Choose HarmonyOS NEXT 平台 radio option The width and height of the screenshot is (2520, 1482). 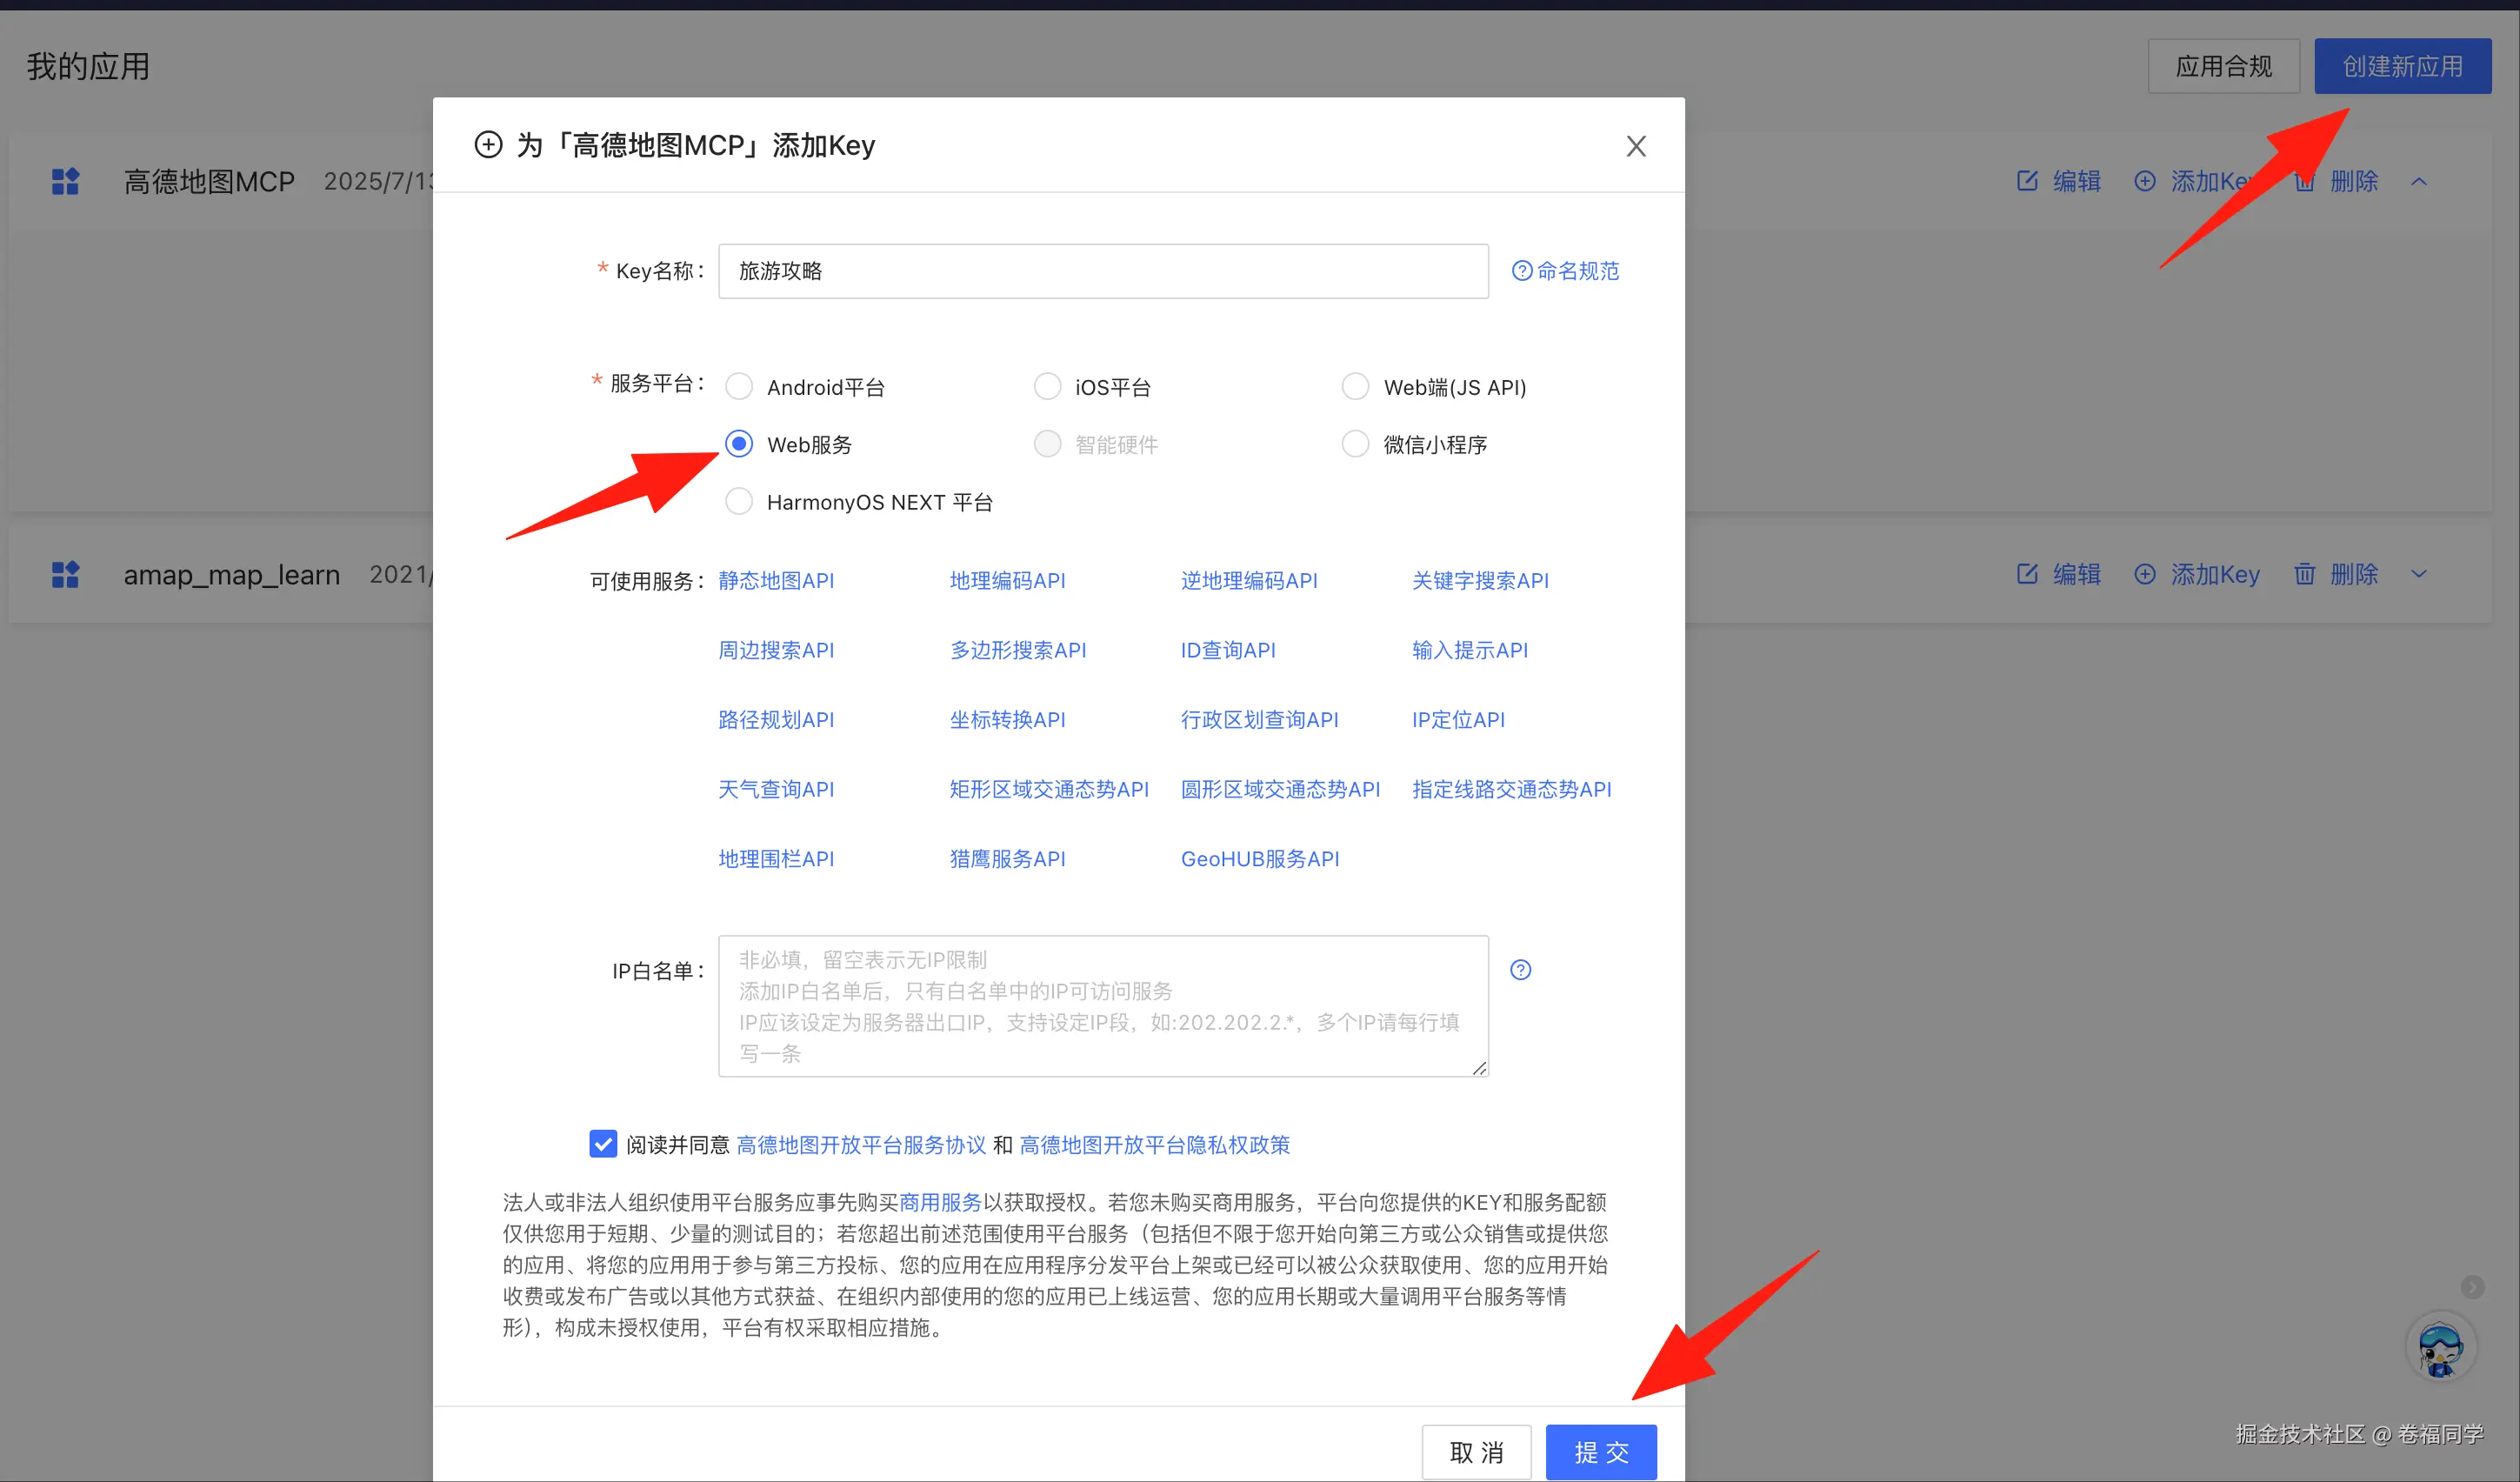(739, 501)
